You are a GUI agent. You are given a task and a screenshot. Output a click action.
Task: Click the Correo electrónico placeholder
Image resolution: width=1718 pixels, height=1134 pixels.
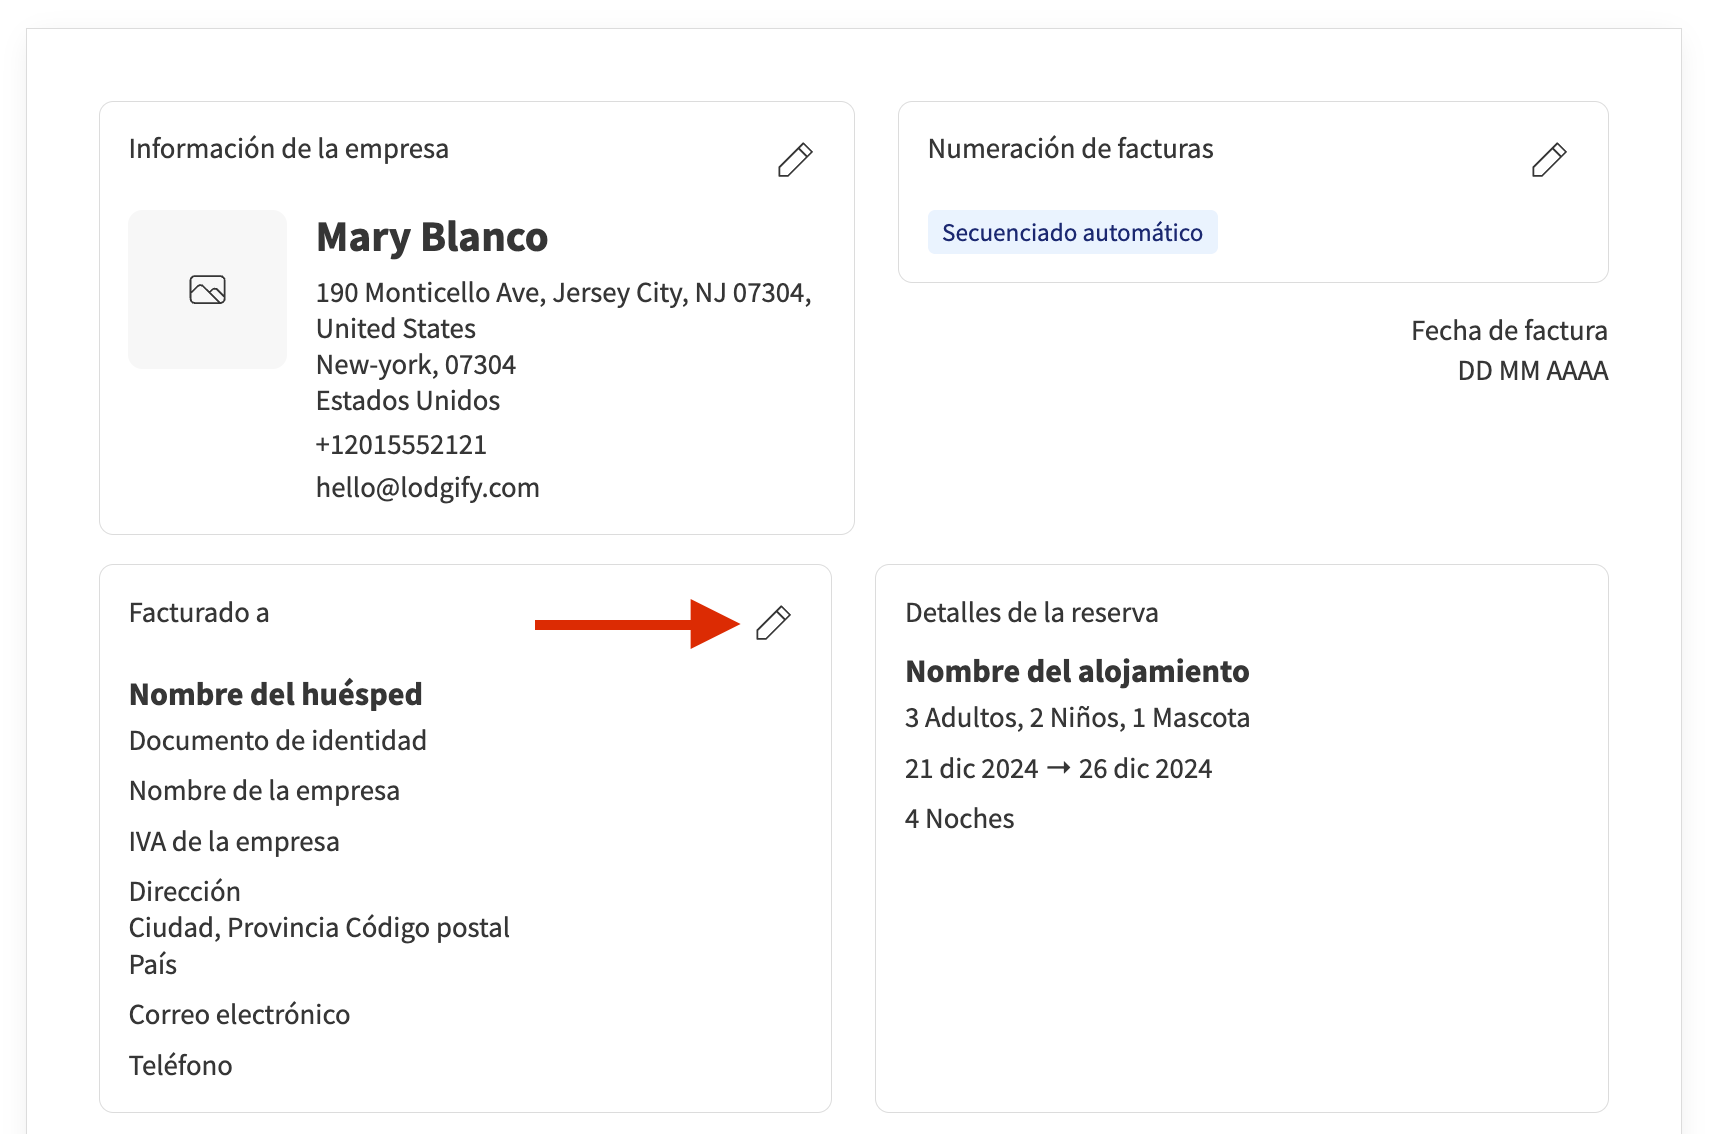click(239, 1015)
